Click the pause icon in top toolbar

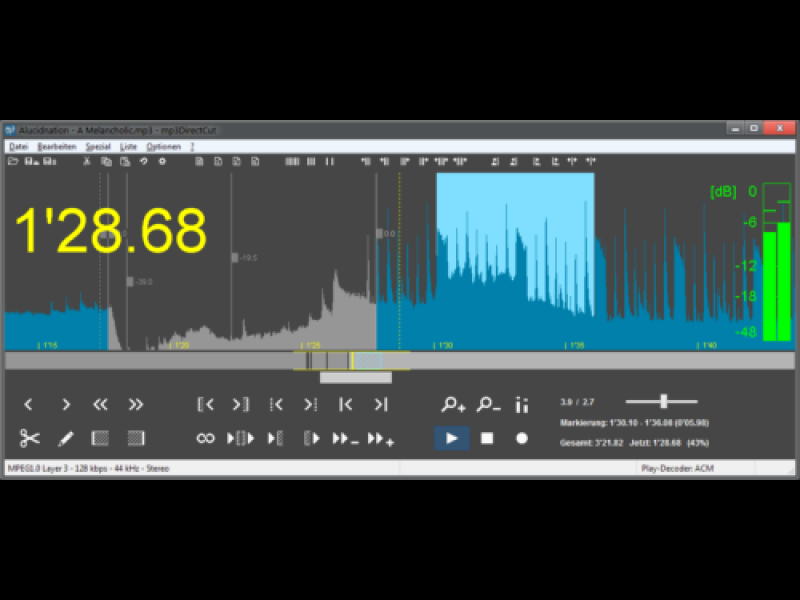tap(329, 161)
